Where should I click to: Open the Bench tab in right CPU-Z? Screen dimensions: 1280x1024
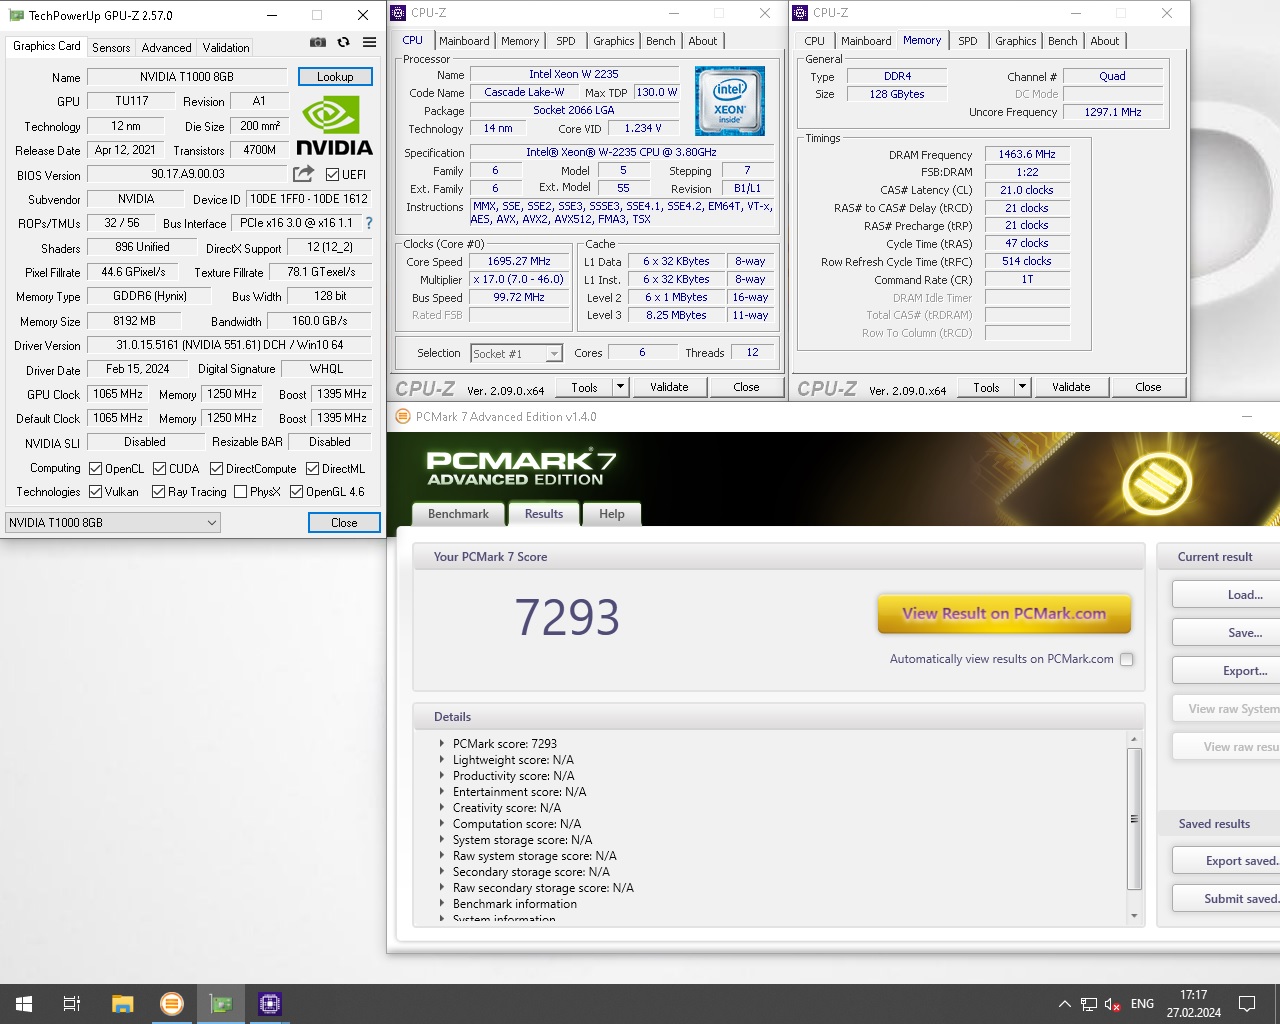[1062, 41]
